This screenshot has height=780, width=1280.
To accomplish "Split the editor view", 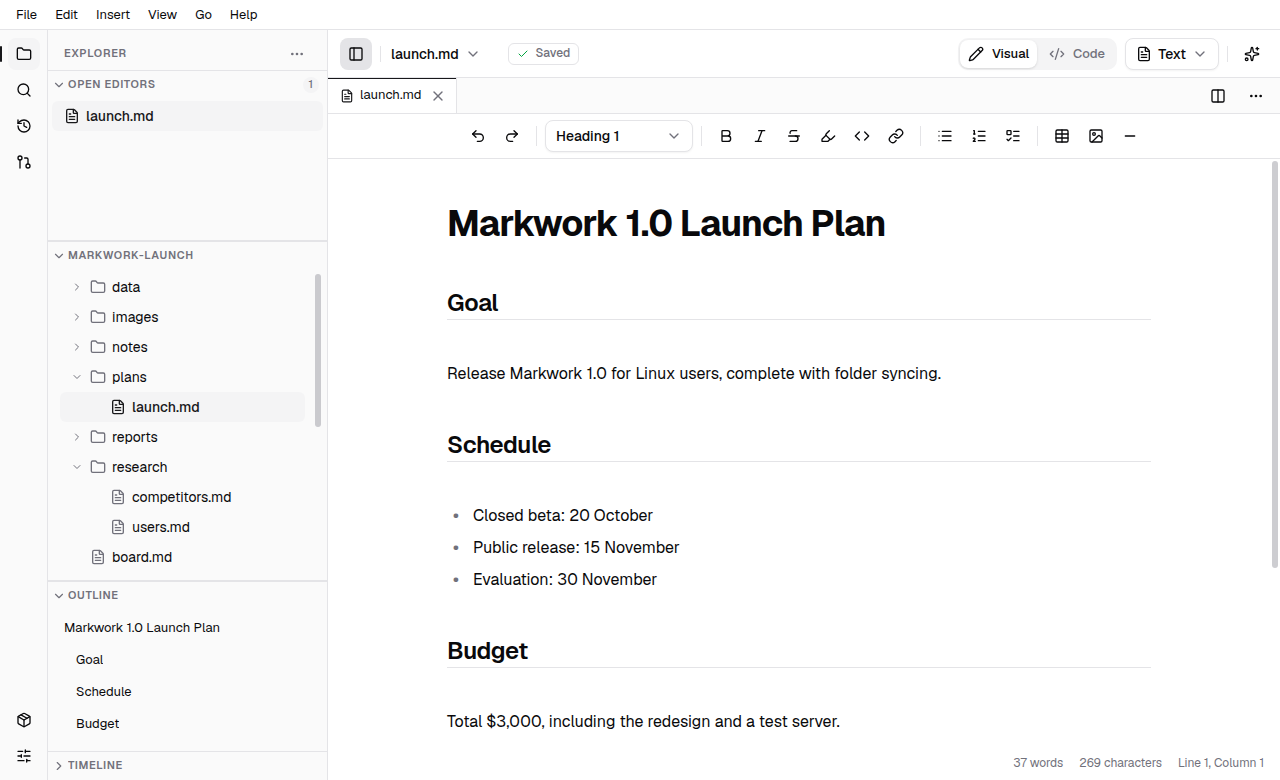I will 1218,96.
